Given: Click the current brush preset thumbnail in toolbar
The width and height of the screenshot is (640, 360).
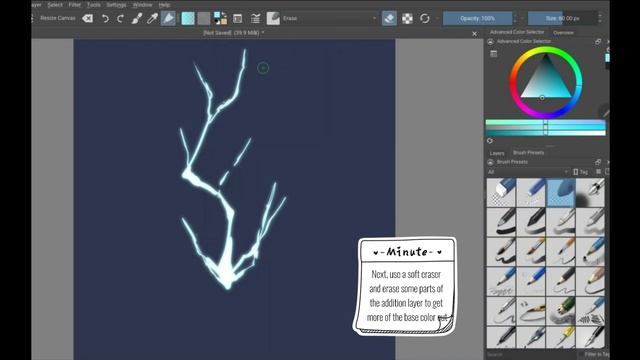Looking at the screenshot, I should [x=273, y=18].
